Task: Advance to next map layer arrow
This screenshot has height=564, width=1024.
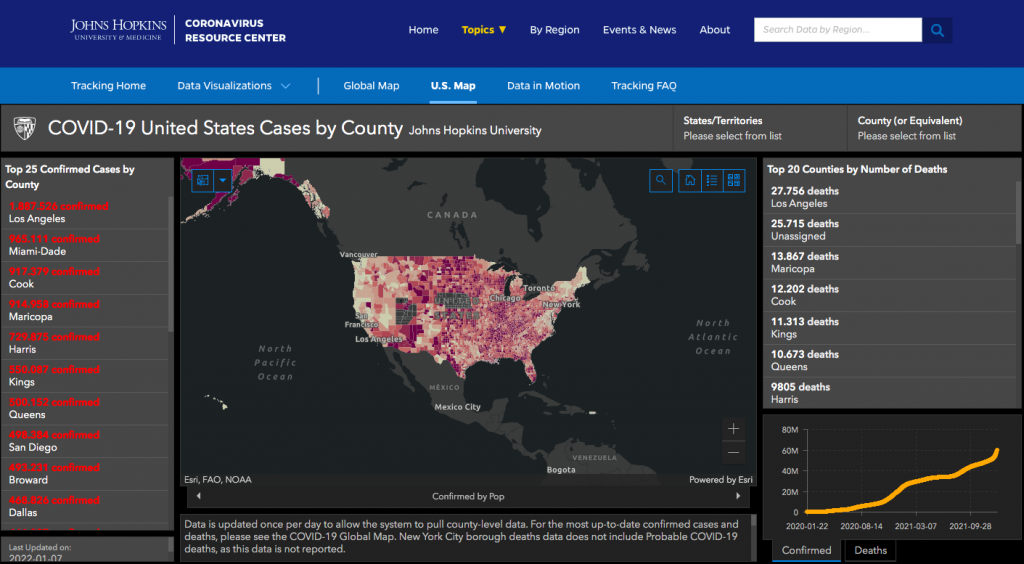Action: tap(741, 496)
